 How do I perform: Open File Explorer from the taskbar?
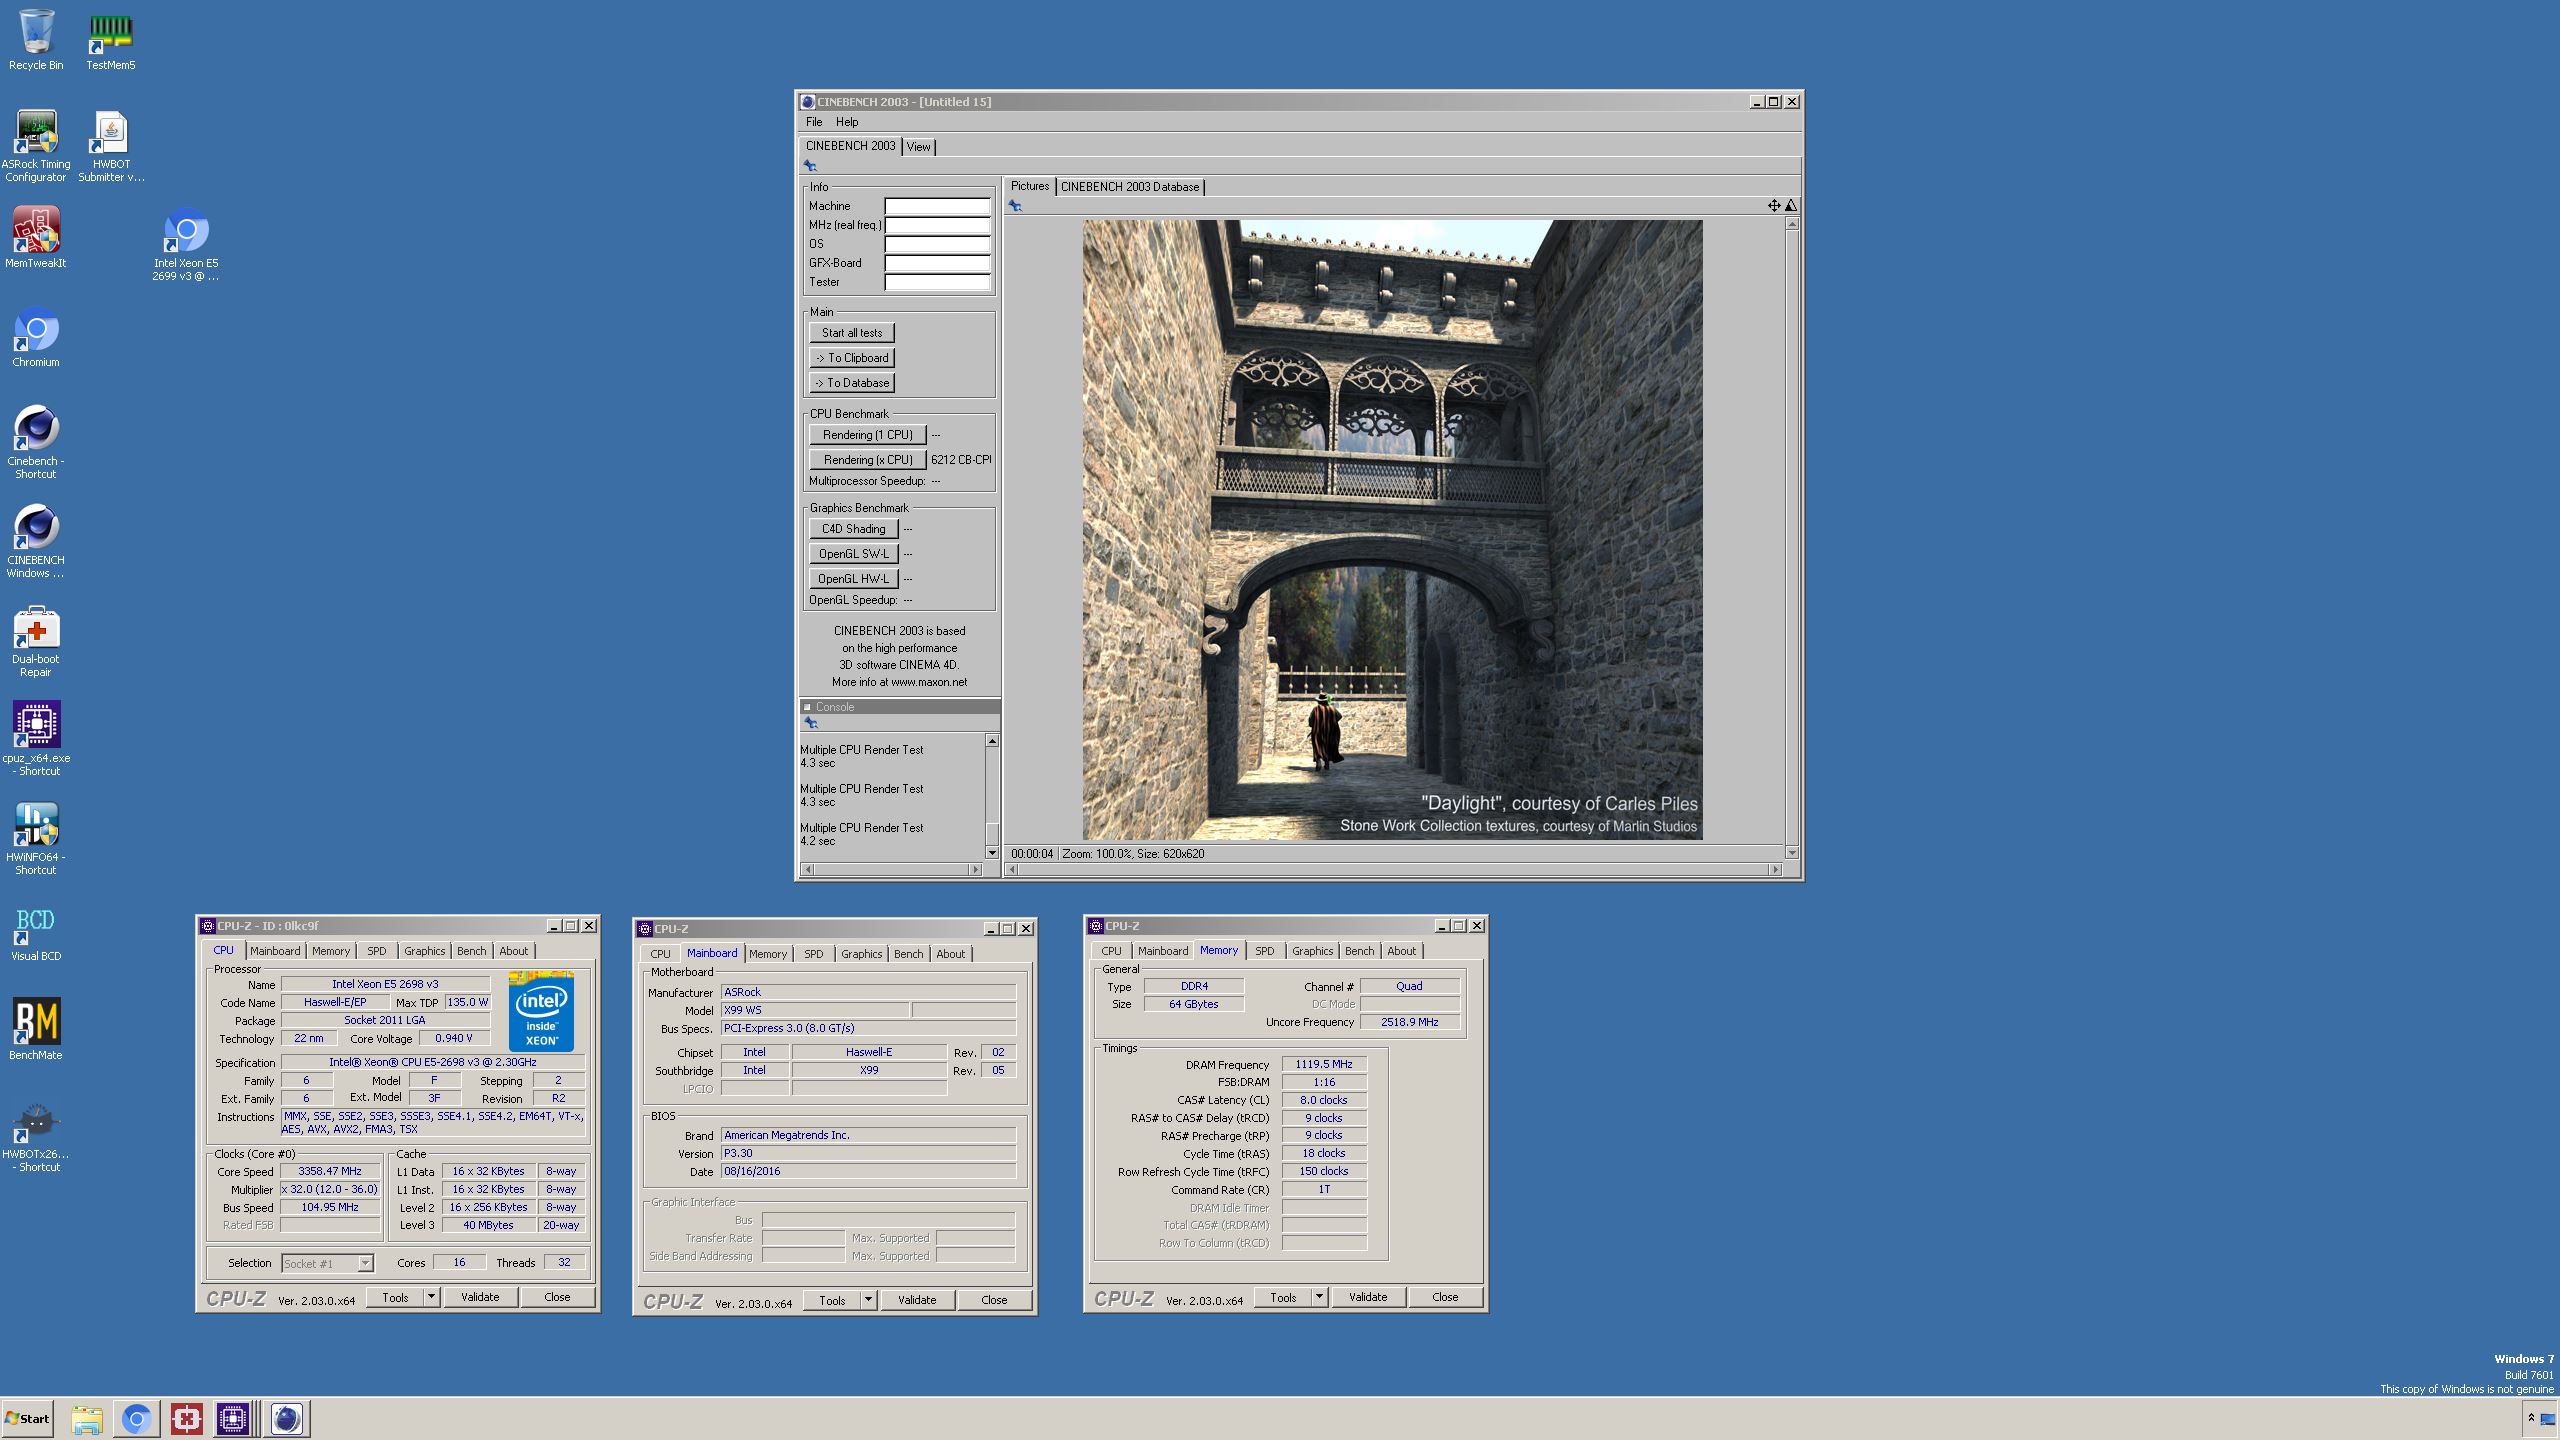click(x=87, y=1419)
